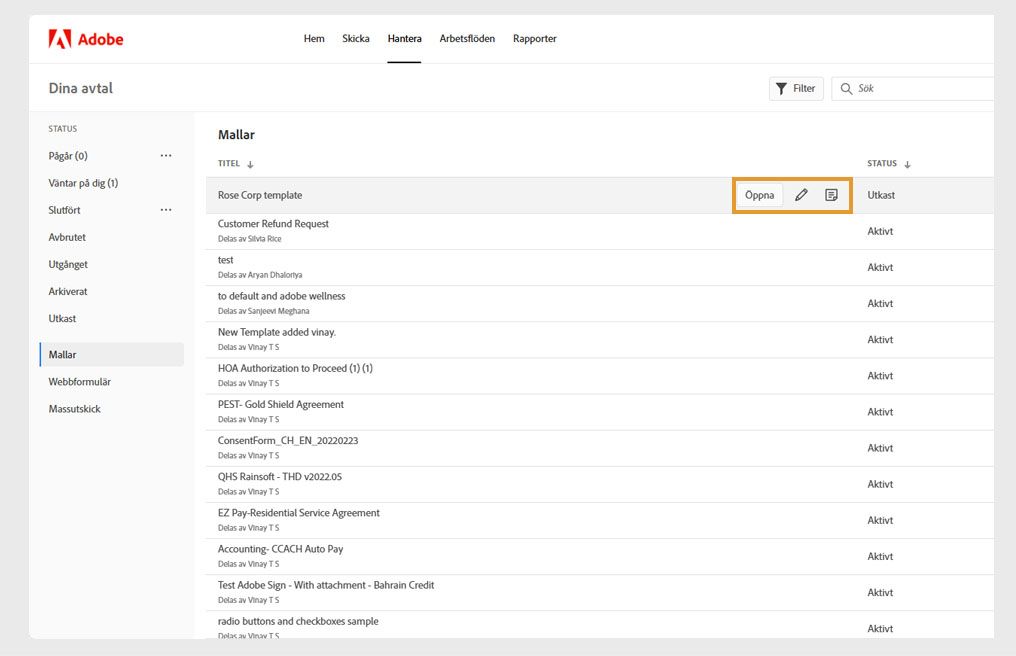Click the Öppna button

click(x=760, y=195)
